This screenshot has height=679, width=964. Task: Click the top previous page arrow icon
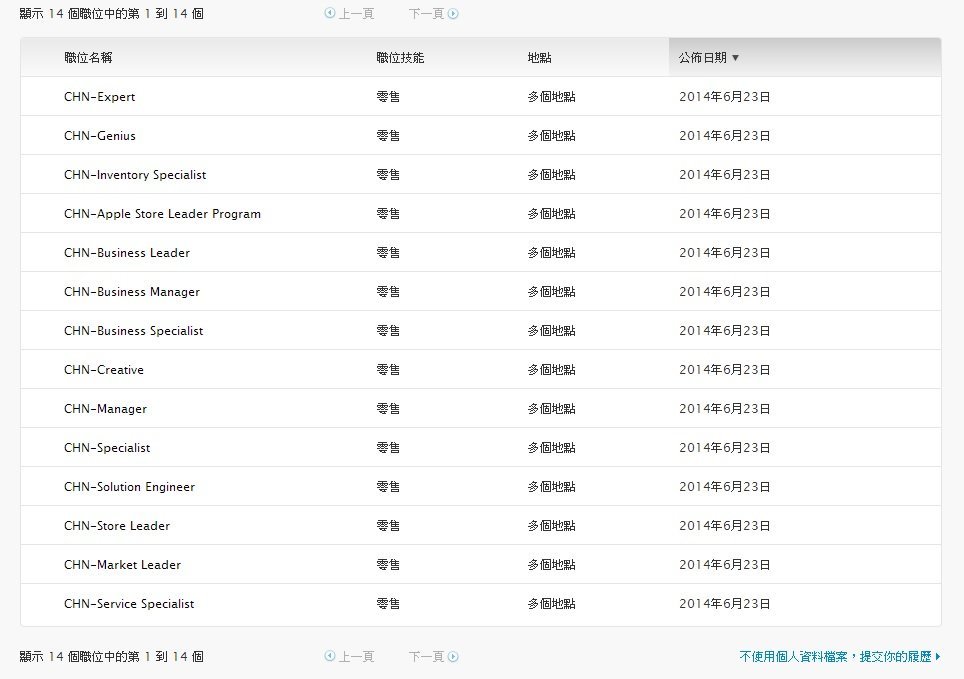pos(330,14)
